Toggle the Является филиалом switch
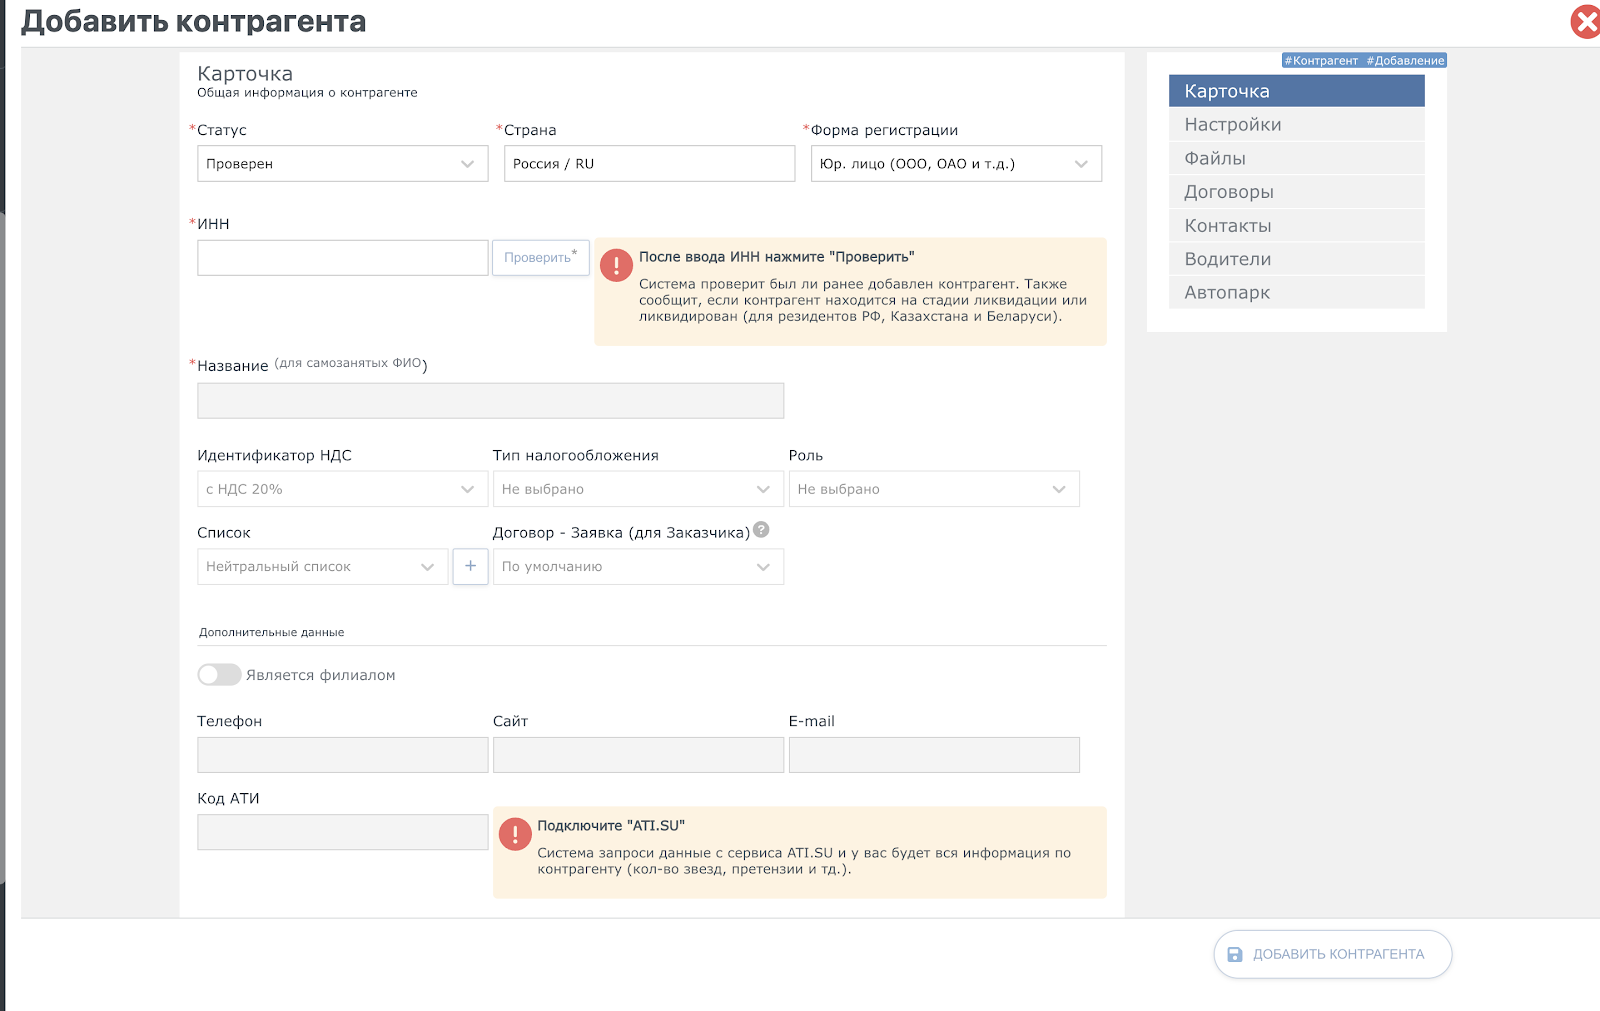This screenshot has height=1011, width=1600. [219, 675]
